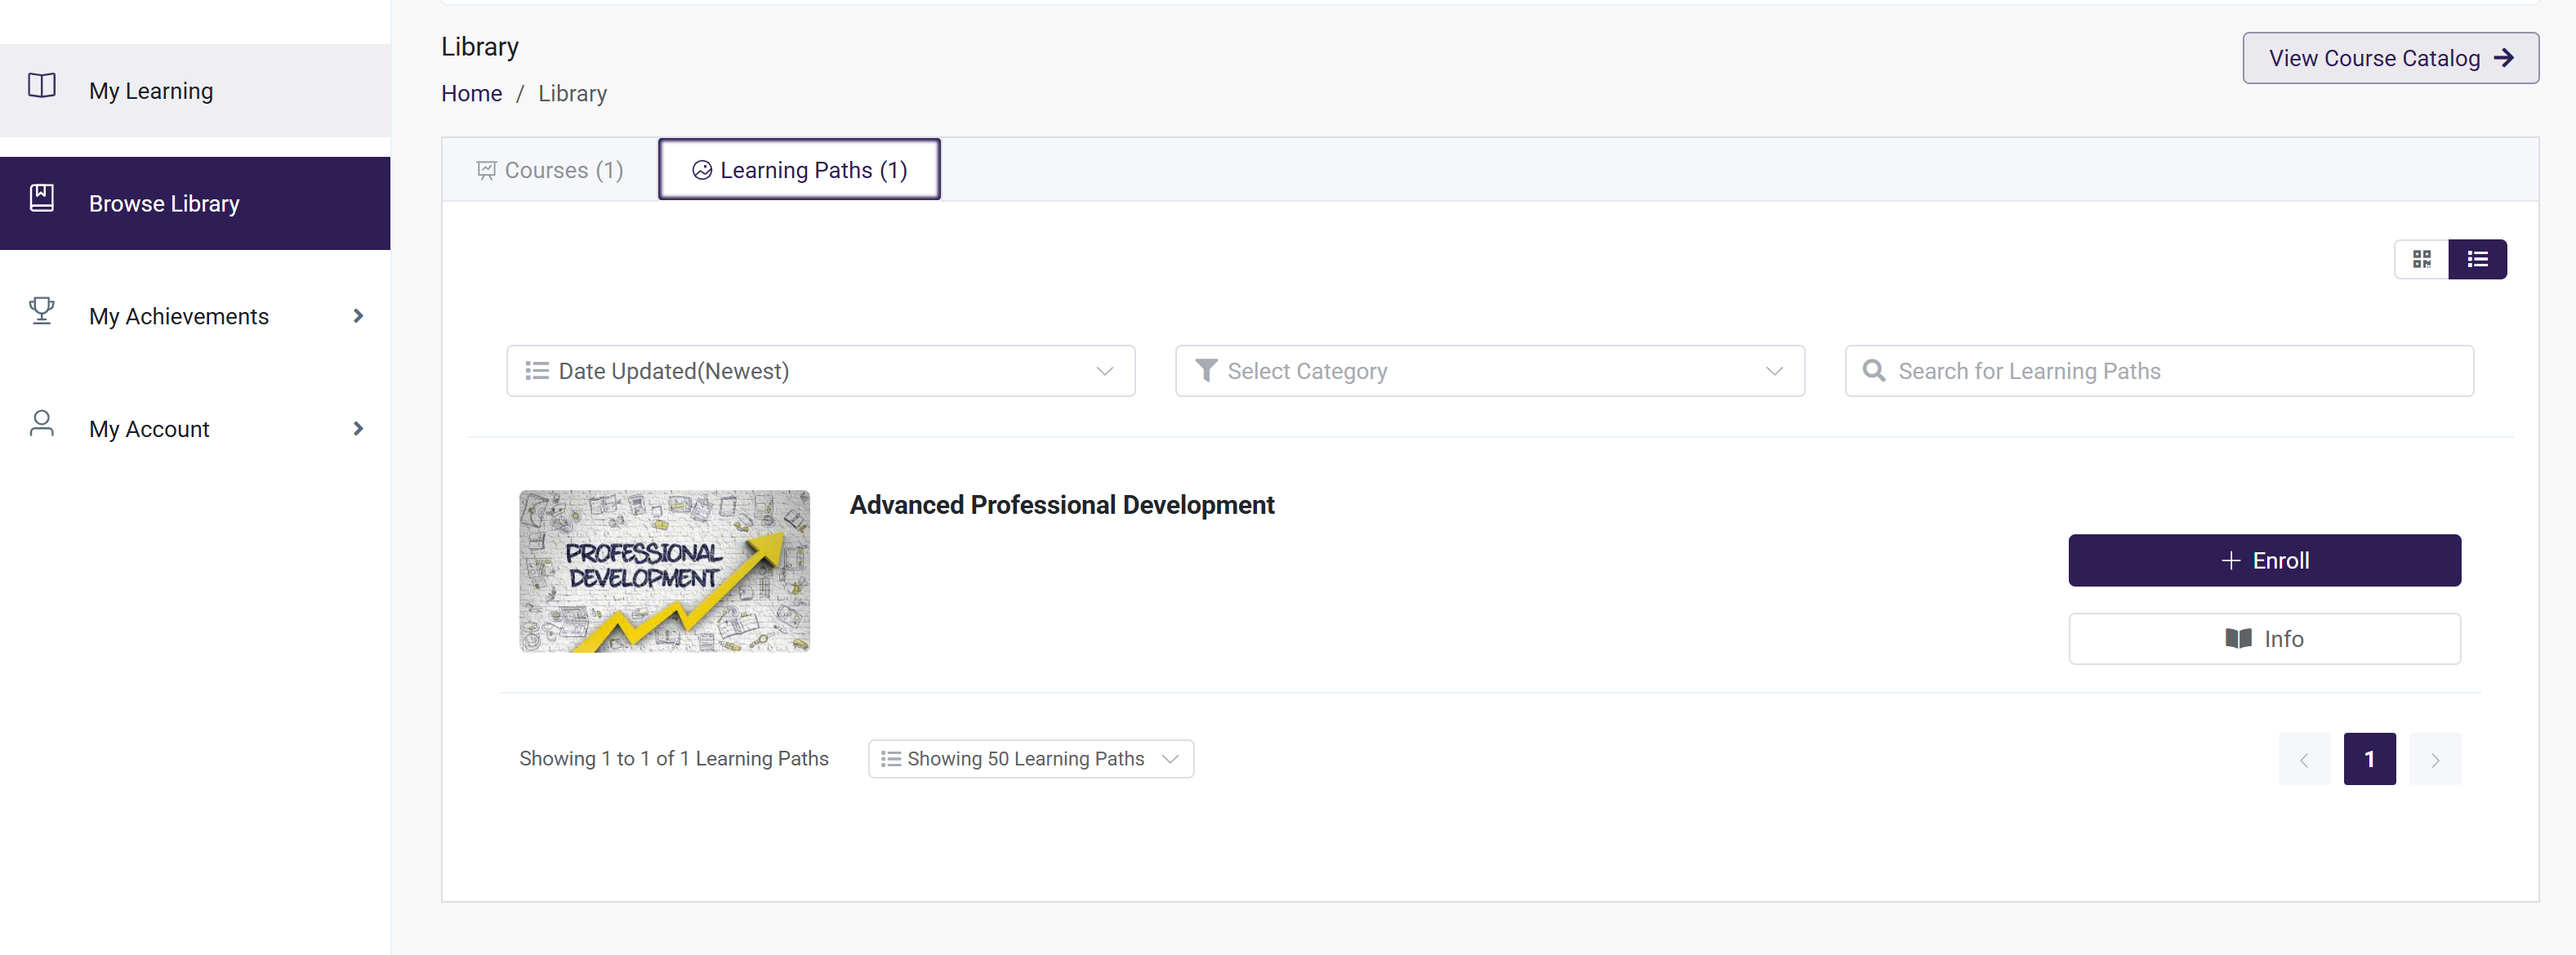Open Showing 50 Learning Paths dropdown

1030,759
